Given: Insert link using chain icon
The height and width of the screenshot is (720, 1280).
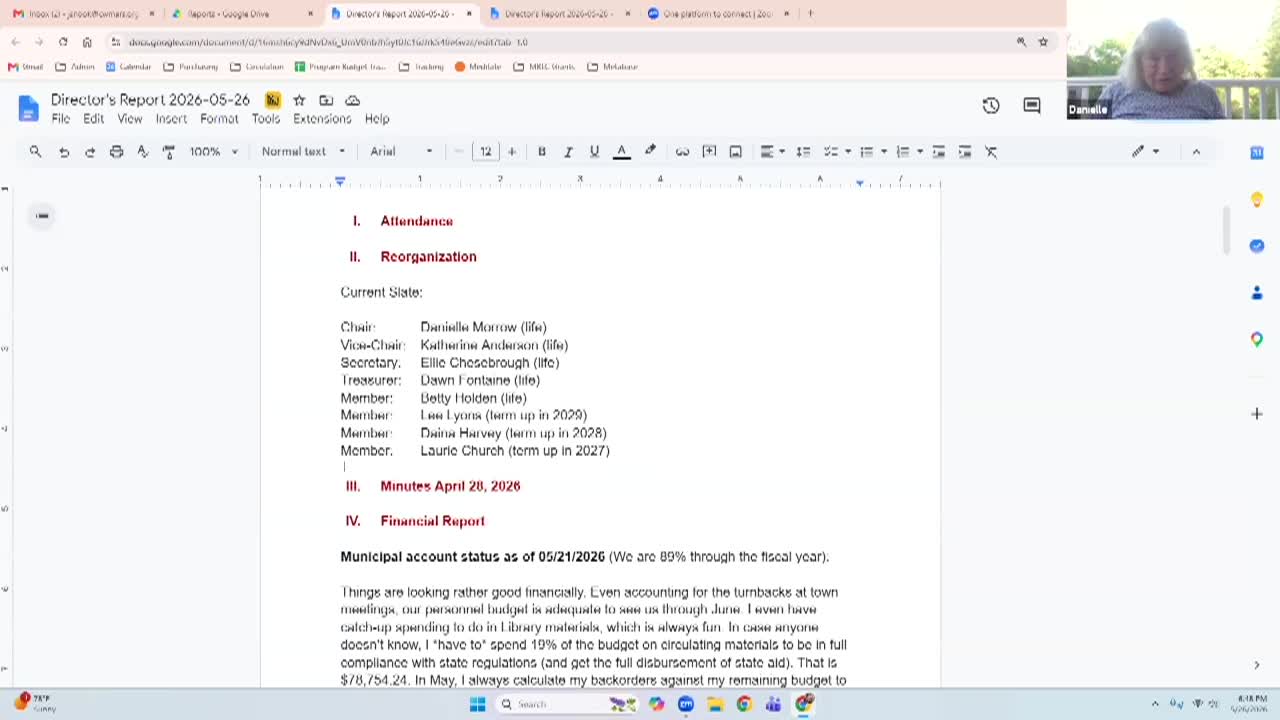Looking at the screenshot, I should (x=682, y=152).
